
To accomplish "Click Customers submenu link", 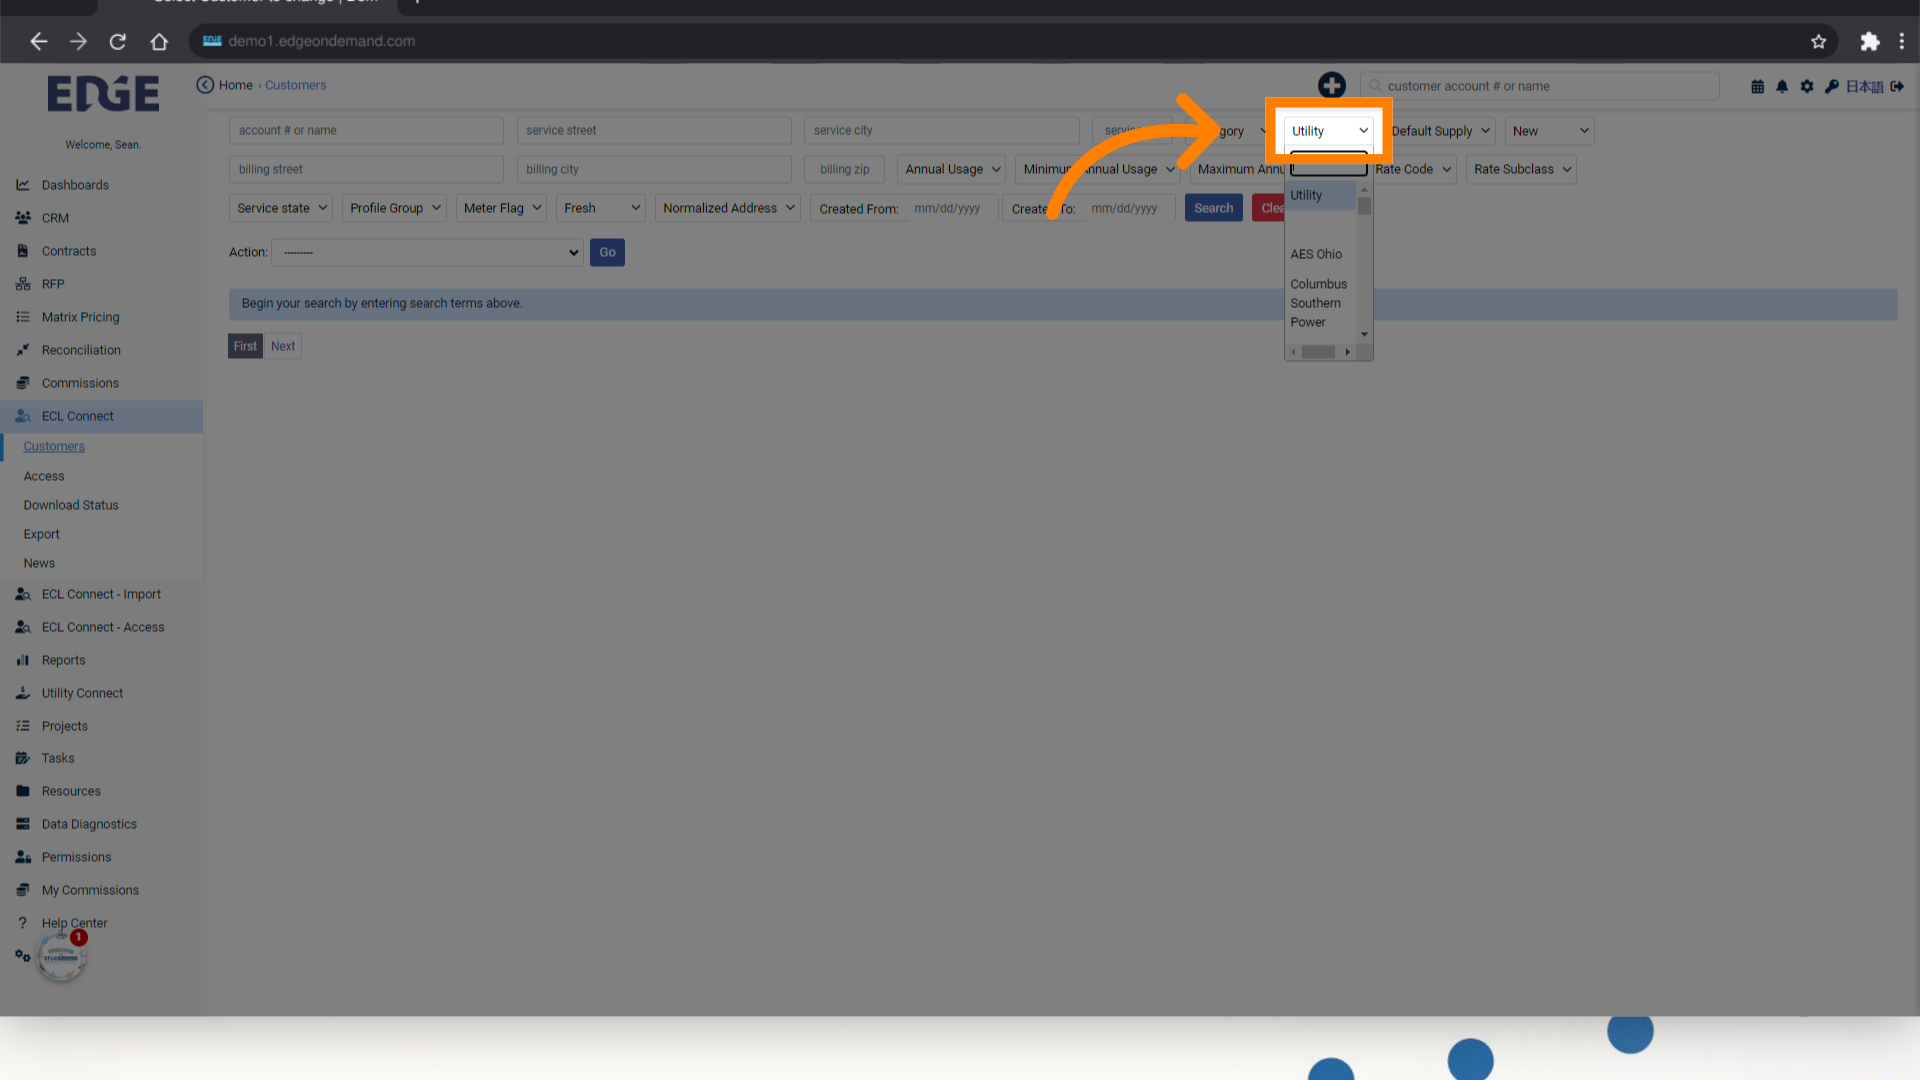I will coord(54,447).
